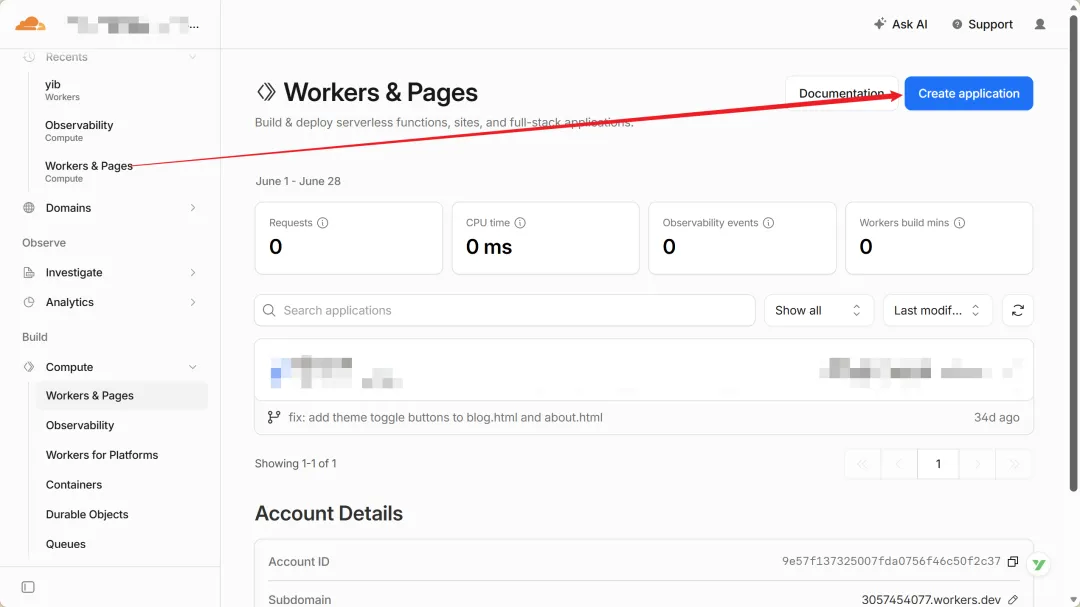Viewport: 1080px width, 607px height.
Task: Collapse the Compute section chevron
Action: 193,367
